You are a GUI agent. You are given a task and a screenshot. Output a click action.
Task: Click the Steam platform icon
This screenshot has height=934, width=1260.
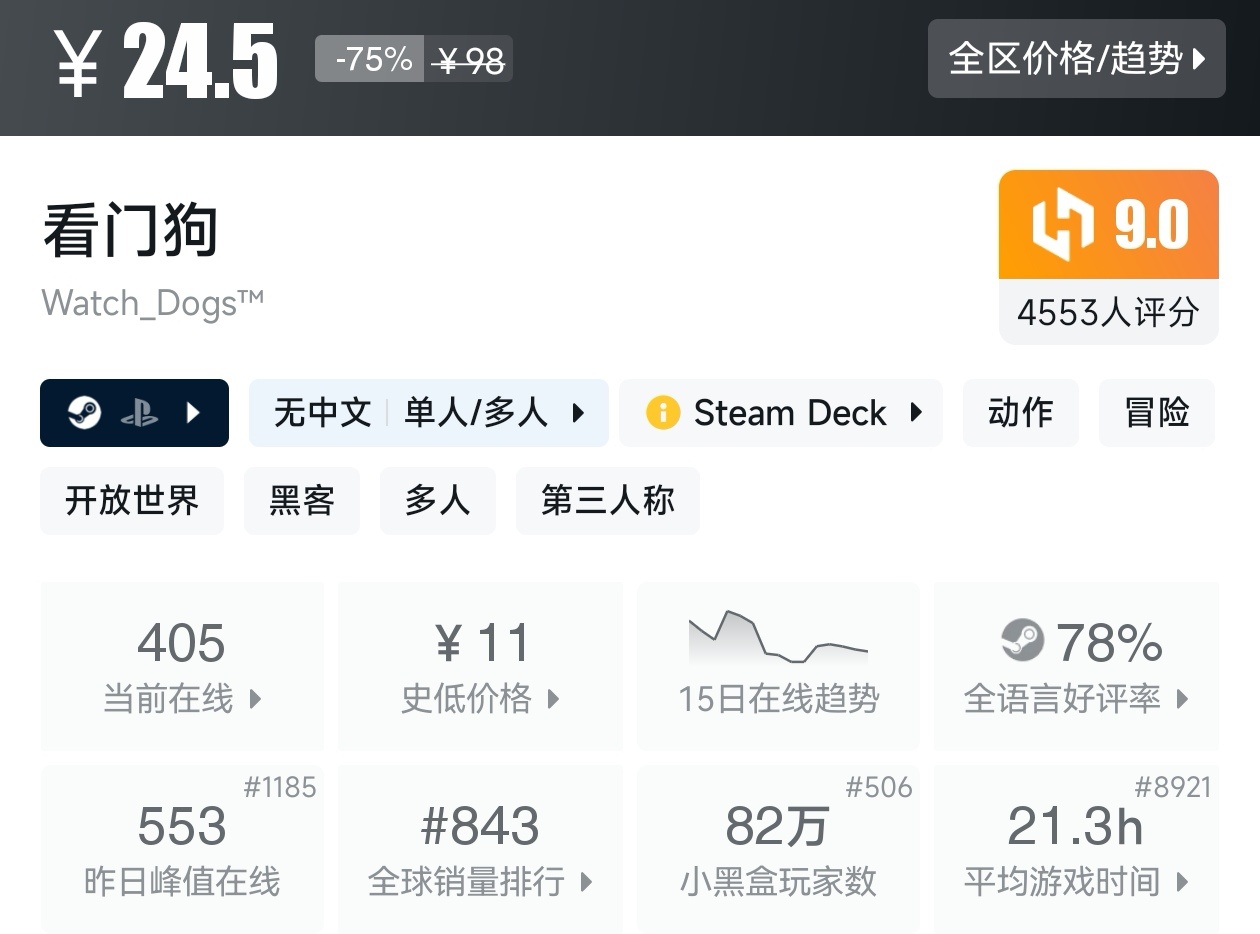coord(85,413)
